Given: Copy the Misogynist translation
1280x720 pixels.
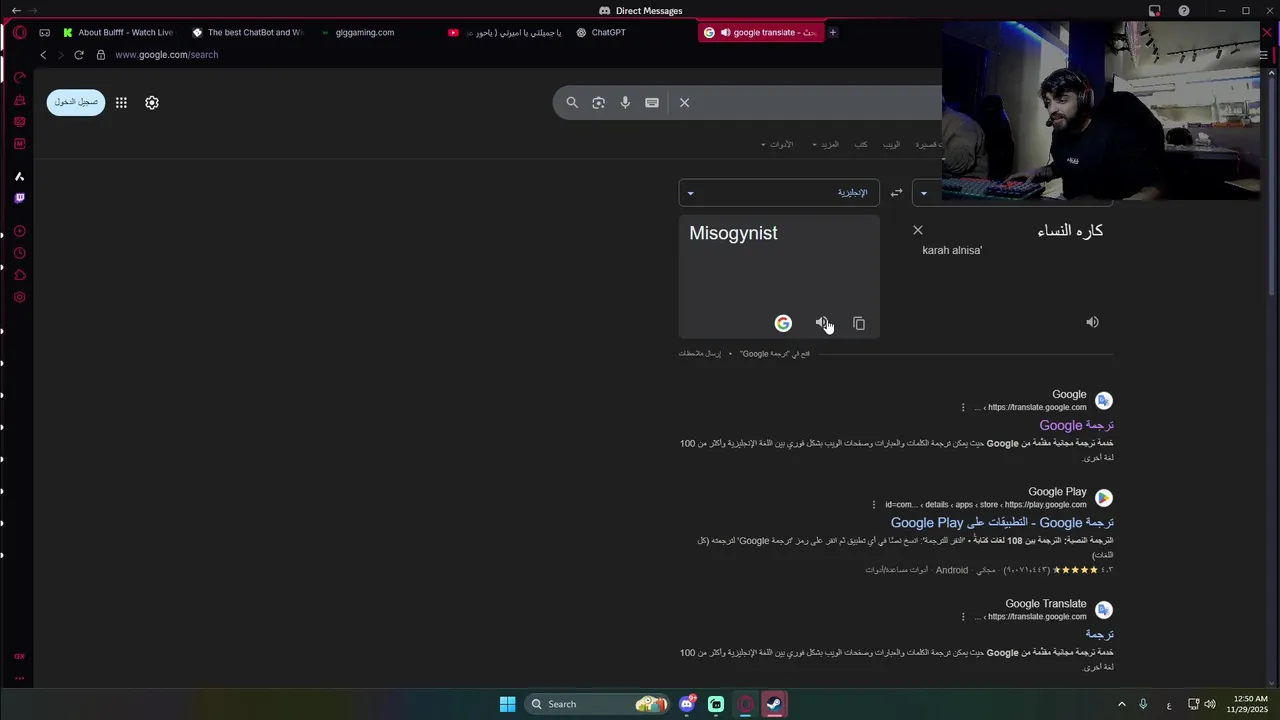Looking at the screenshot, I should 859,323.
